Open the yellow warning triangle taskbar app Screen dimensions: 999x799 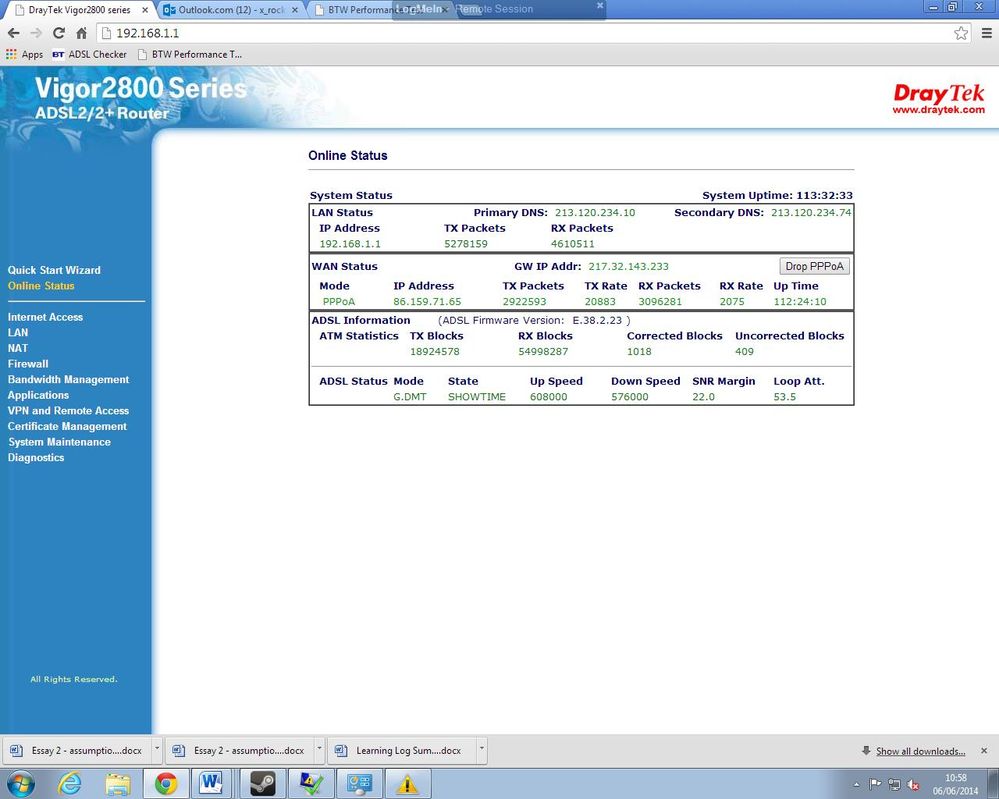pos(407,784)
